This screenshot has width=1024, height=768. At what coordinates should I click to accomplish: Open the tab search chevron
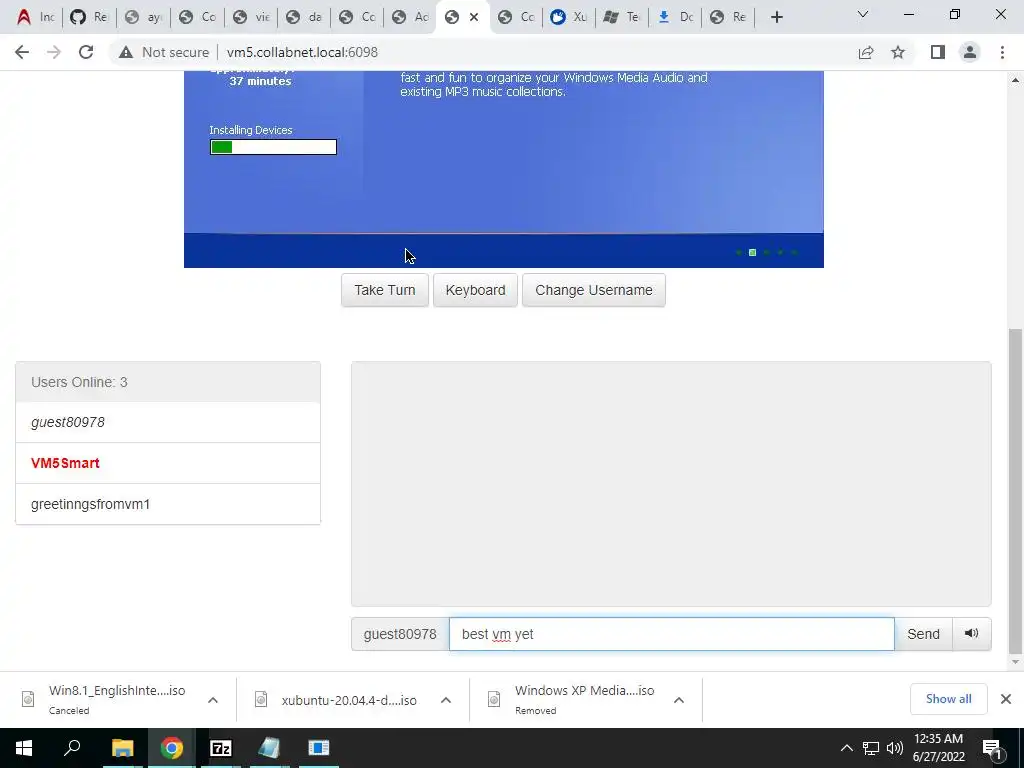863,14
